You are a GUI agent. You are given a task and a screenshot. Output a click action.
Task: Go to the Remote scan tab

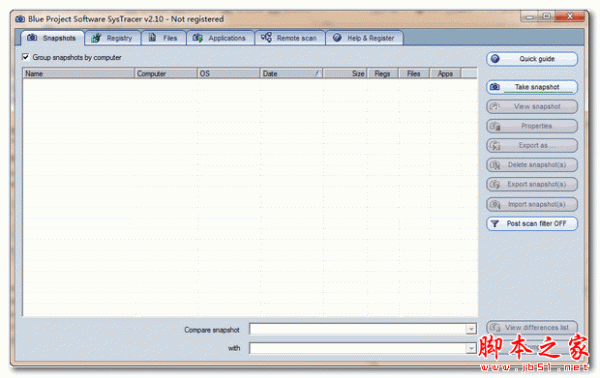tap(290, 38)
